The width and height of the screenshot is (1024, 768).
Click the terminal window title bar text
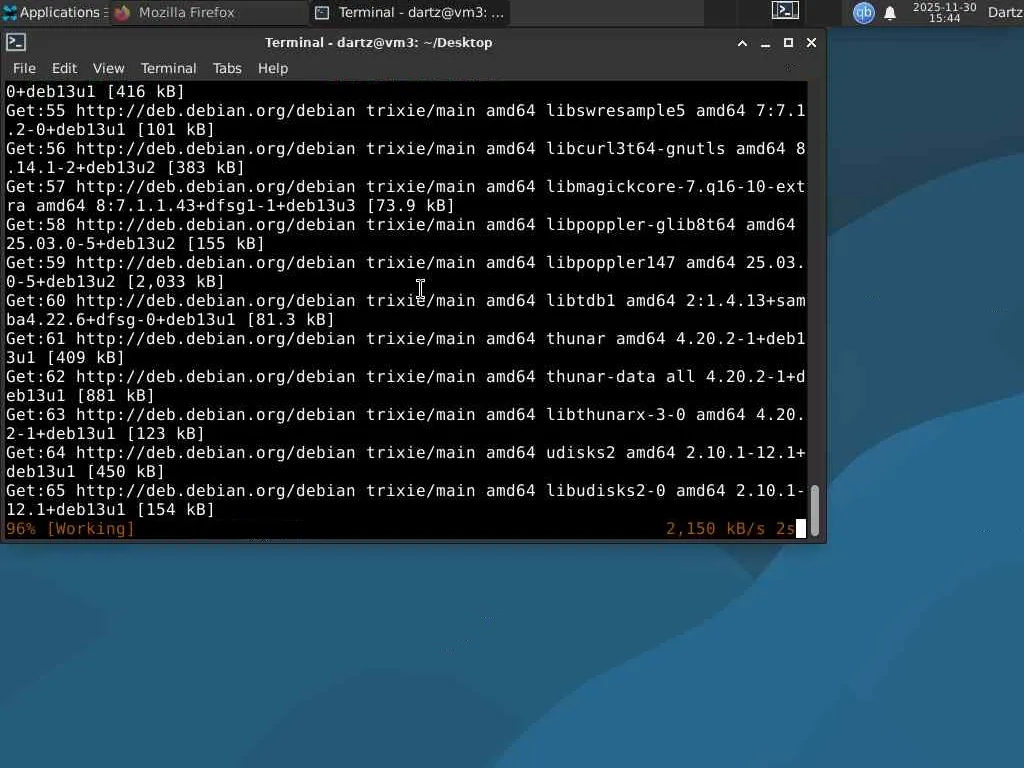tap(378, 42)
